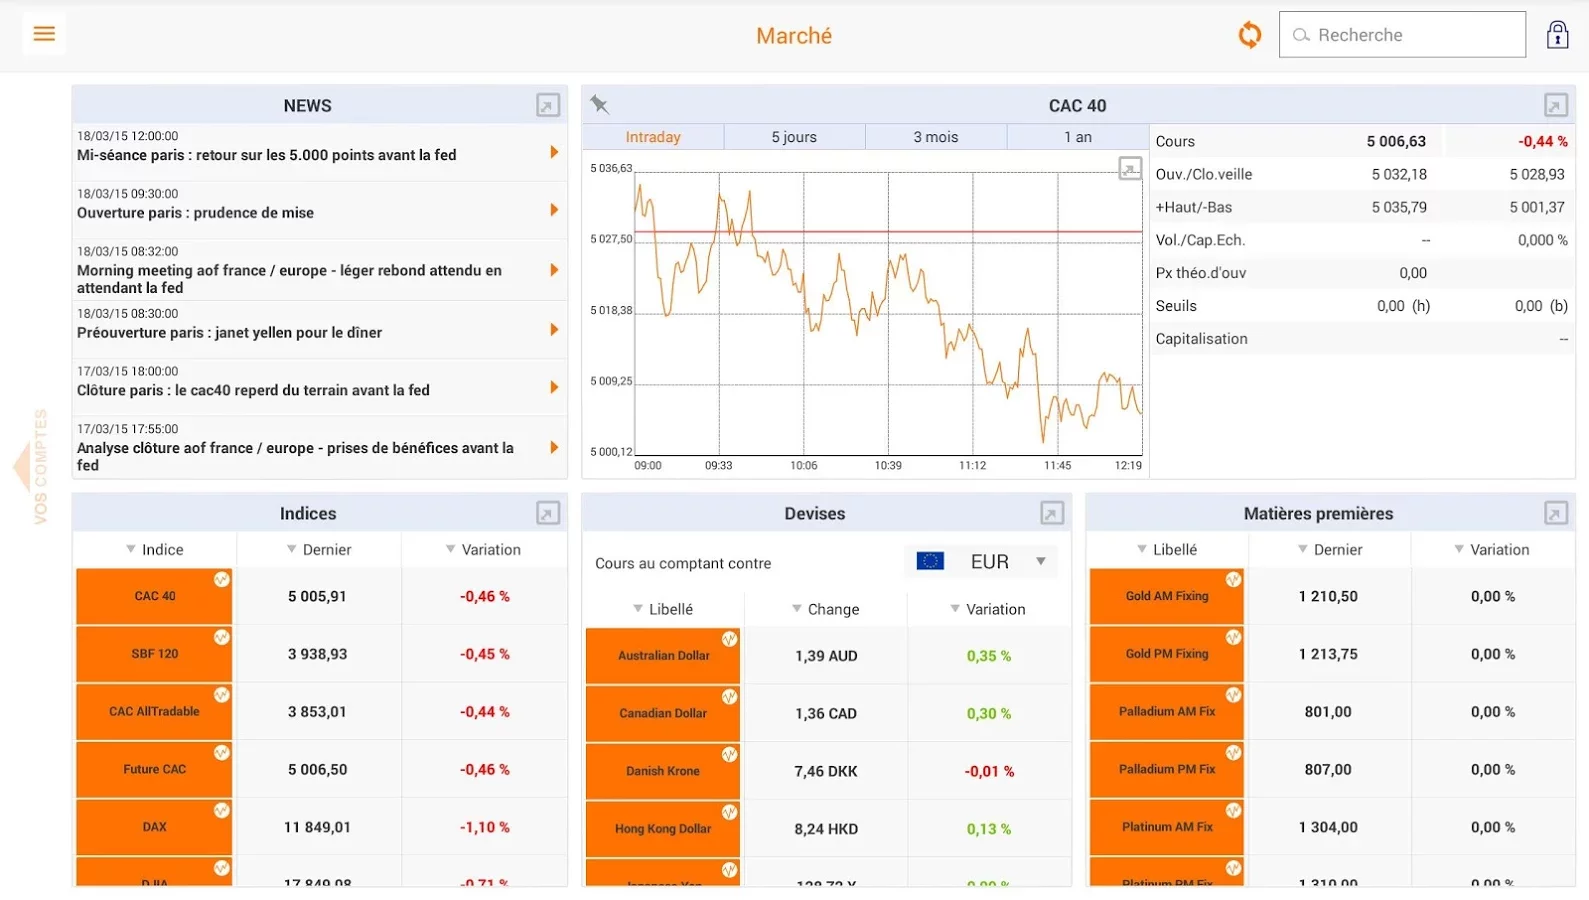Sort Devises by the Libellé column
This screenshot has width=1589, height=900.
(663, 609)
